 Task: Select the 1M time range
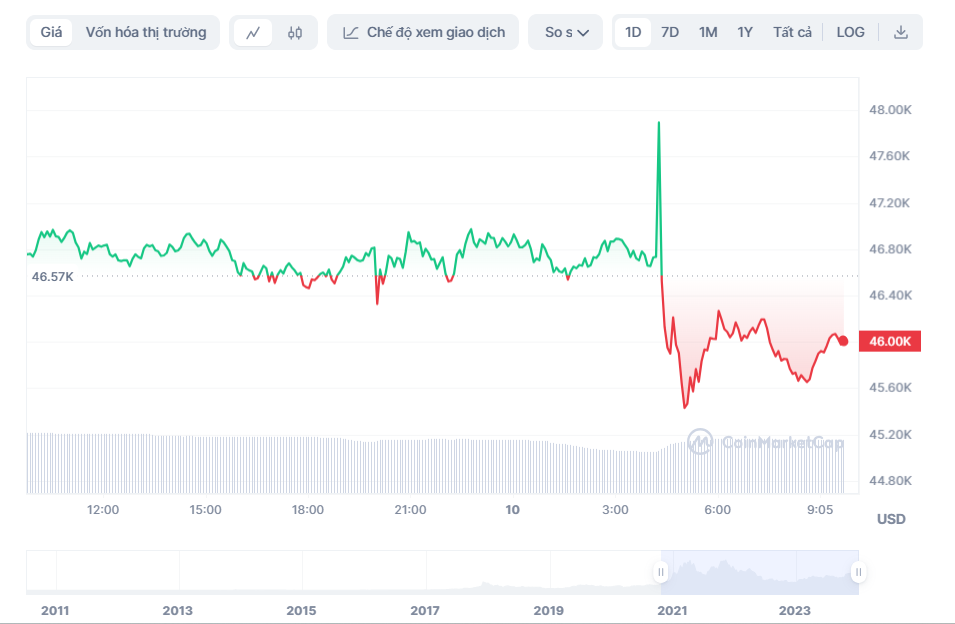(708, 32)
